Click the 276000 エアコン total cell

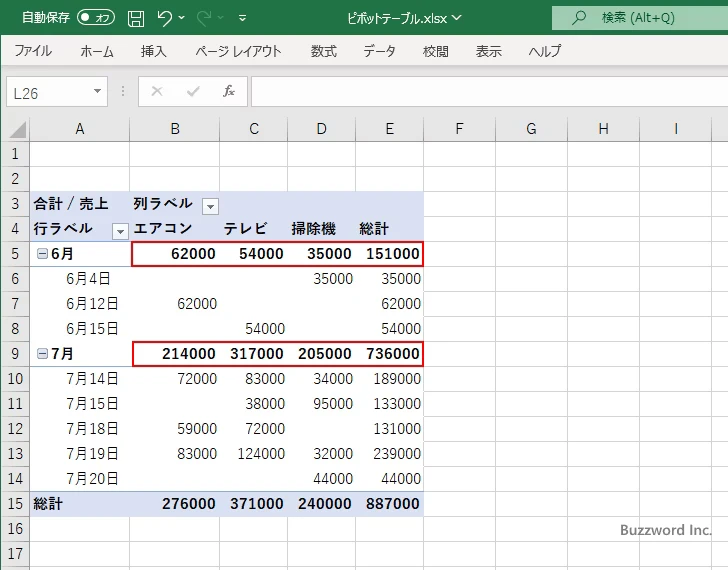pyautogui.click(x=175, y=504)
